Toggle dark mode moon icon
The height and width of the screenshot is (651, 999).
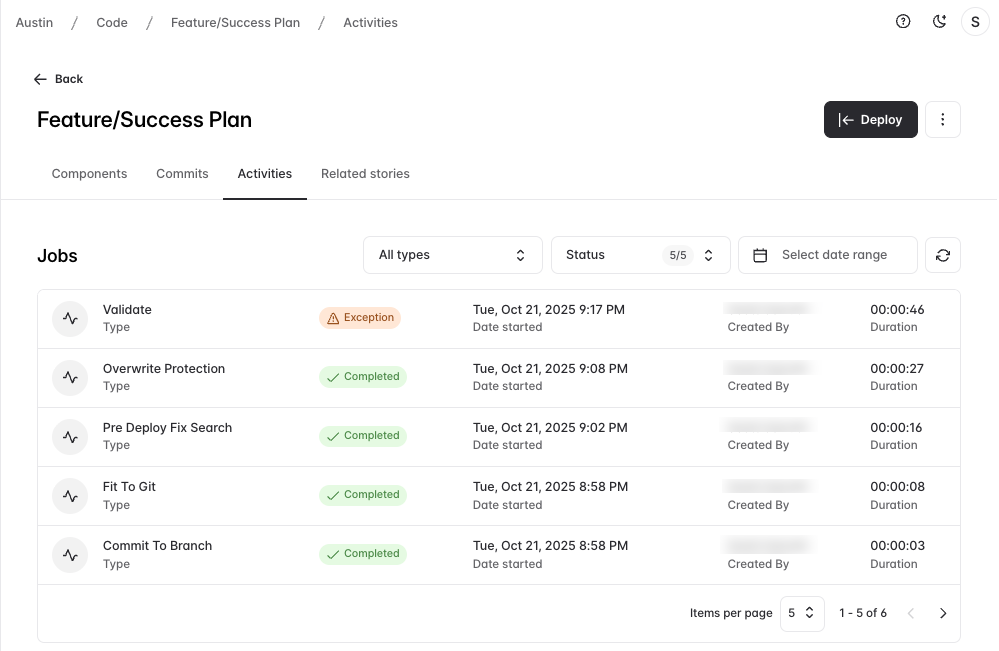939,22
